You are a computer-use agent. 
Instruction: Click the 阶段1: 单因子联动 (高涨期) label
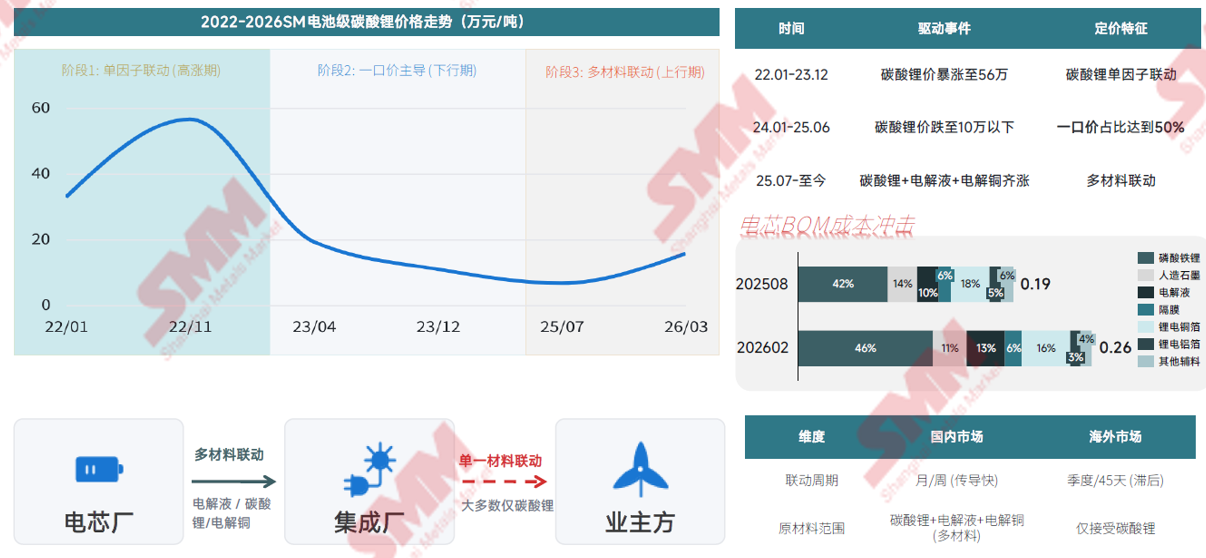tap(141, 71)
